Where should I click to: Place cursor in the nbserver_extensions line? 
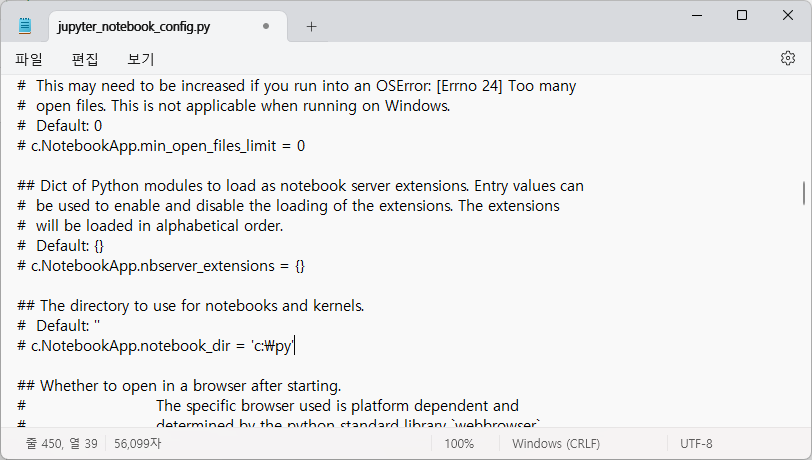tap(161, 266)
